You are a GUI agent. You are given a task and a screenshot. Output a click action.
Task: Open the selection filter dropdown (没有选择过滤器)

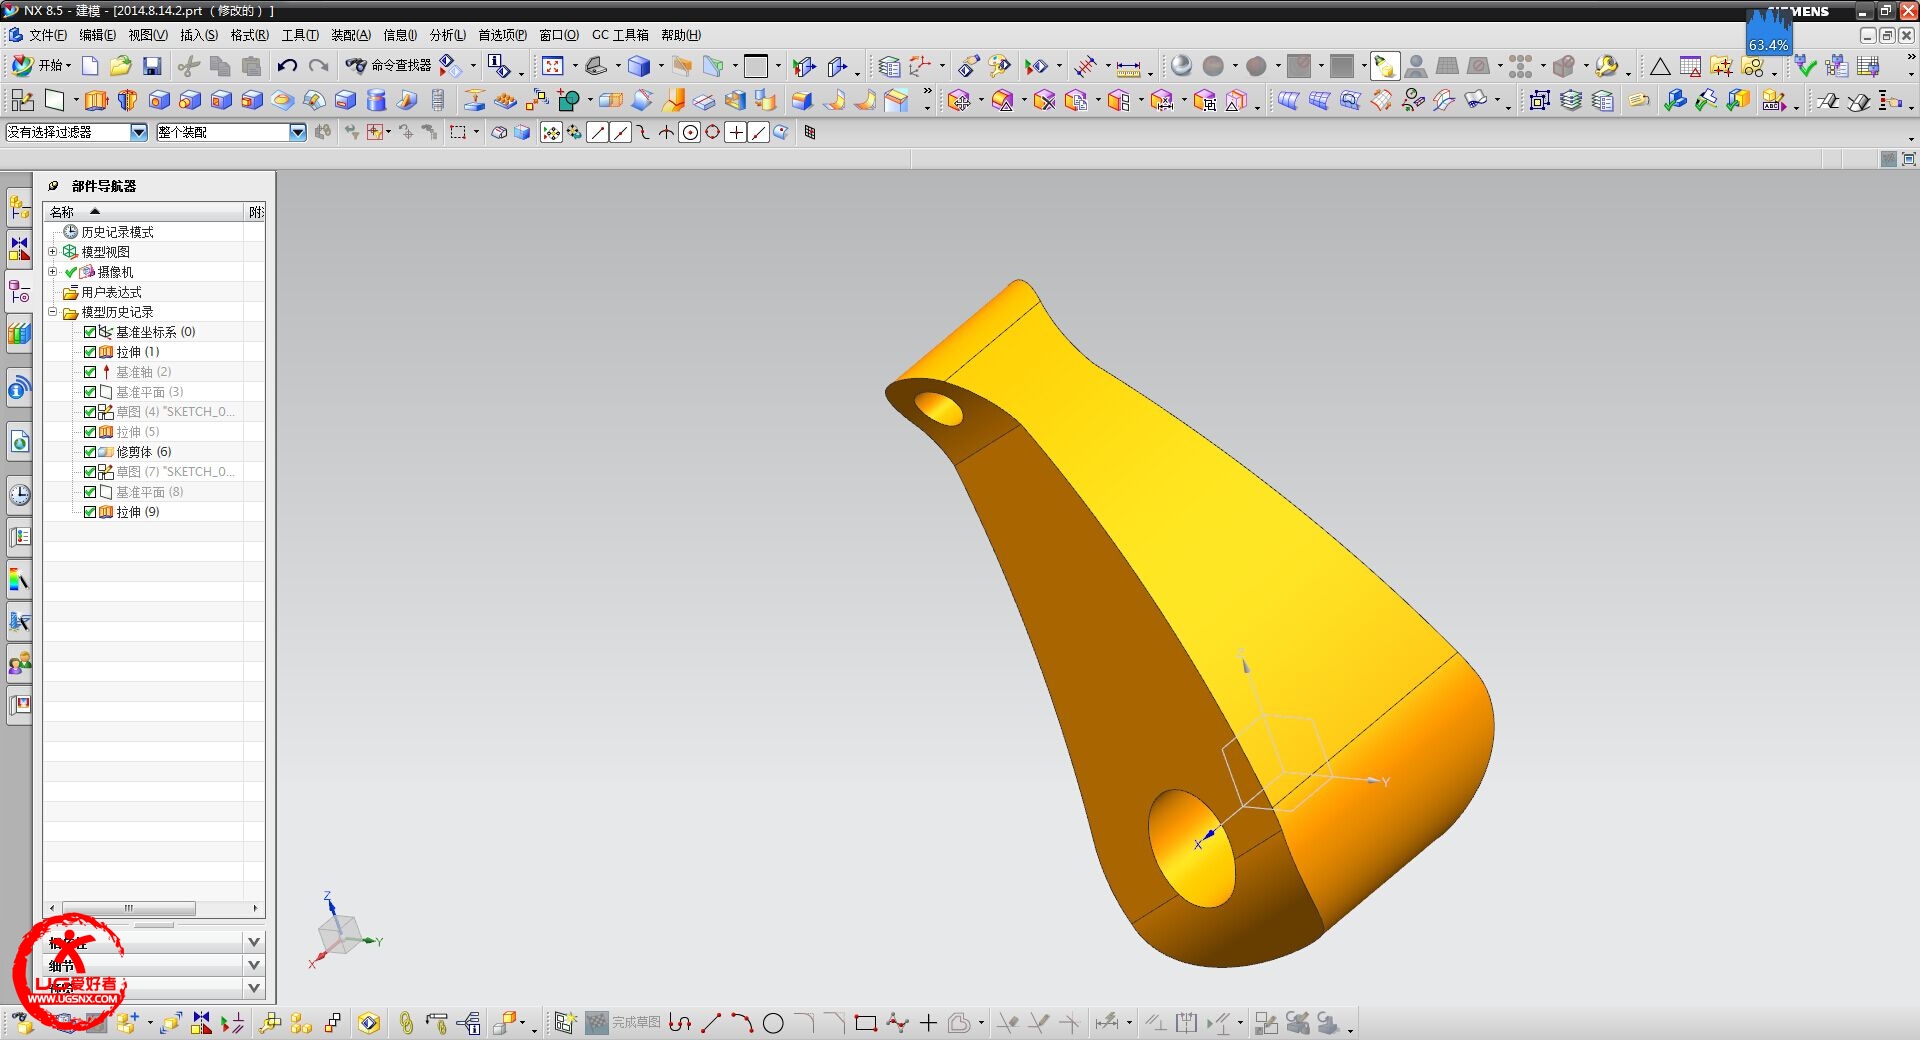pos(139,132)
